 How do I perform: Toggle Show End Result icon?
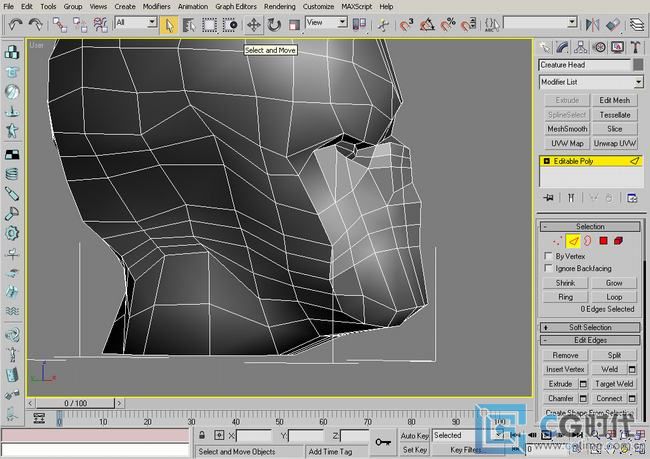tap(571, 198)
